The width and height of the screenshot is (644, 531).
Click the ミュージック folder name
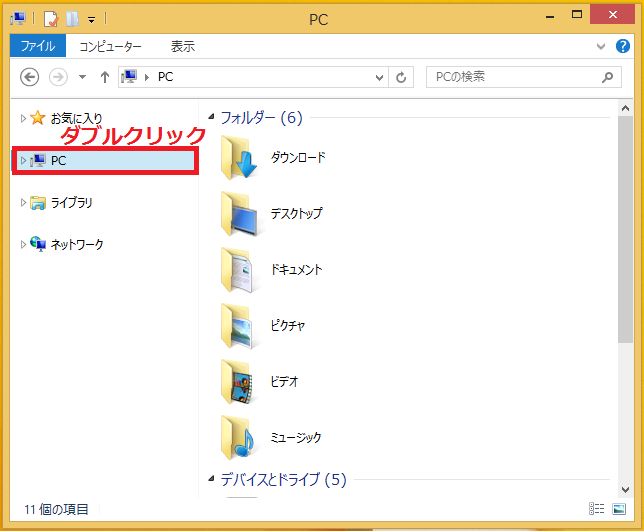[x=296, y=438]
